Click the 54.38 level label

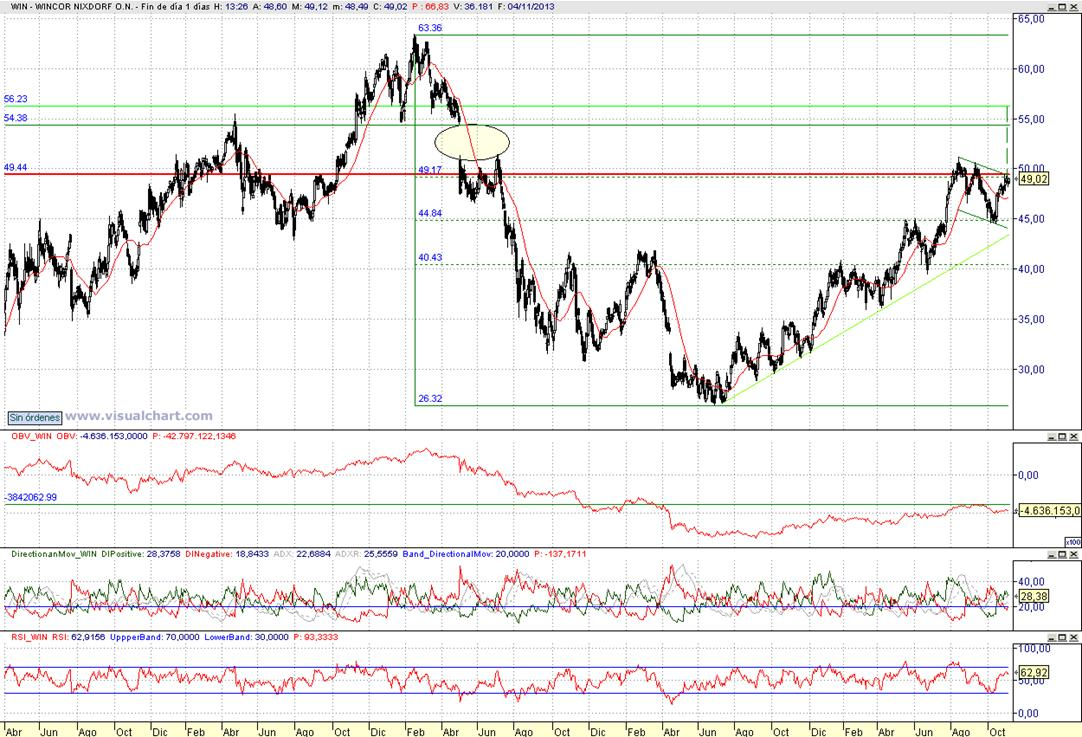click(x=16, y=118)
